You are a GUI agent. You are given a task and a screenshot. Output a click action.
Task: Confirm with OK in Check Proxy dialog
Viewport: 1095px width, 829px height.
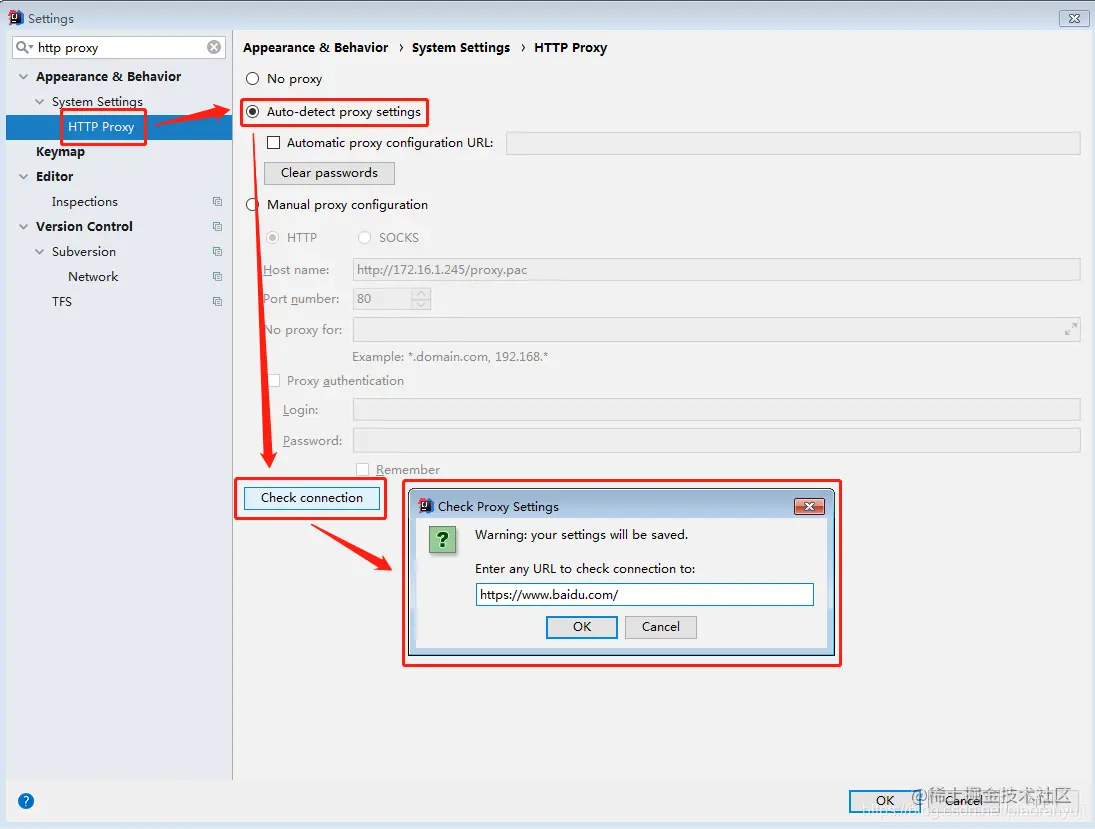(x=582, y=627)
